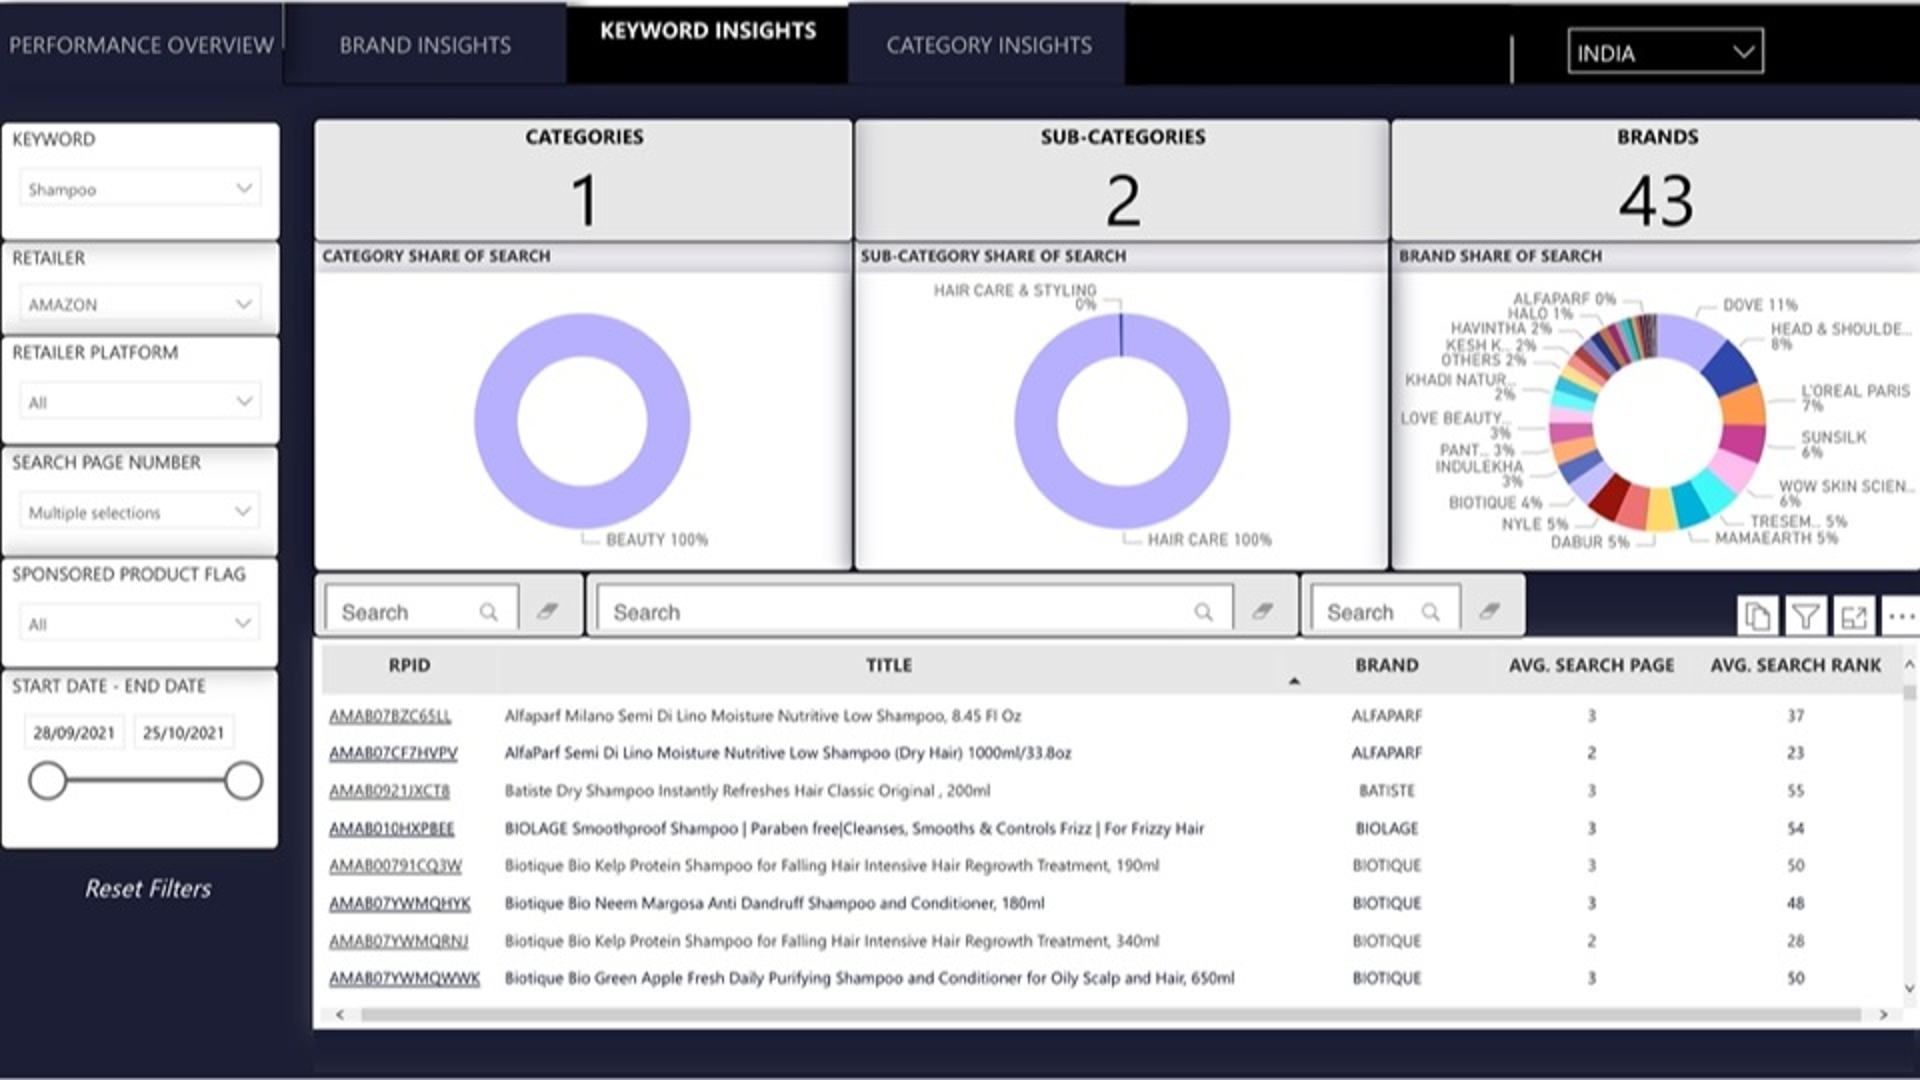Go to the Category Insights tab
This screenshot has height=1080, width=1920.
(988, 45)
